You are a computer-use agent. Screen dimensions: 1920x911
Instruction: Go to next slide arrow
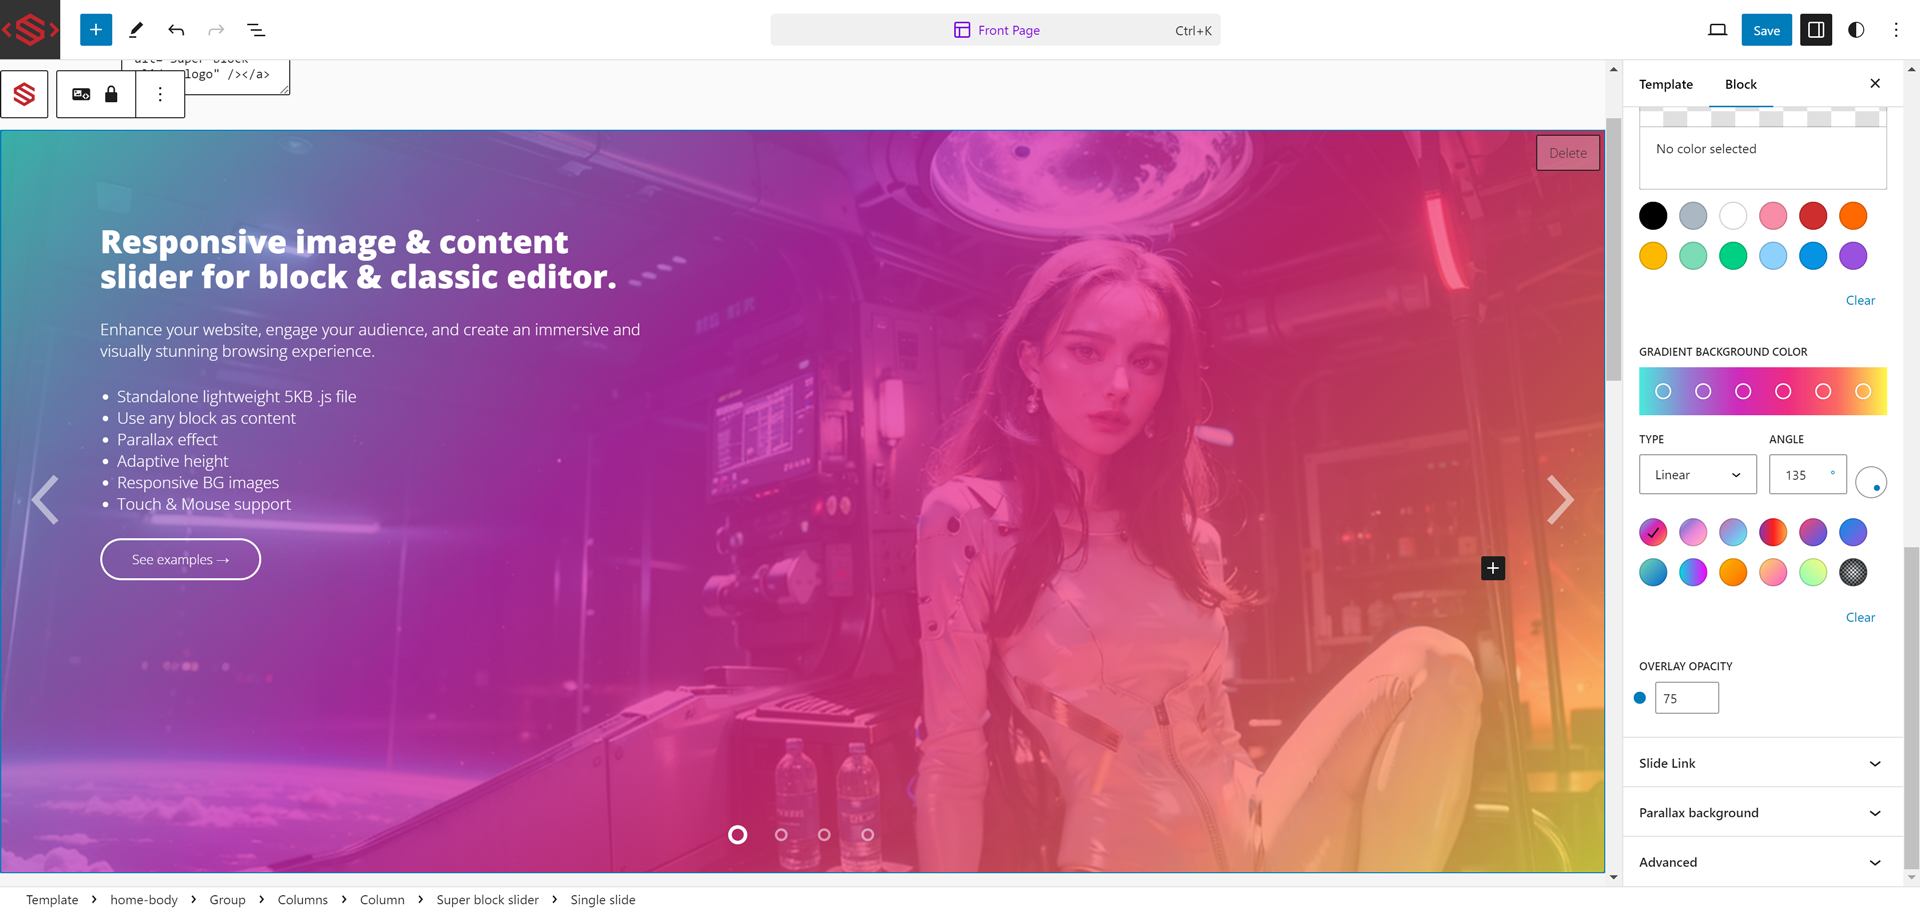pos(1560,500)
